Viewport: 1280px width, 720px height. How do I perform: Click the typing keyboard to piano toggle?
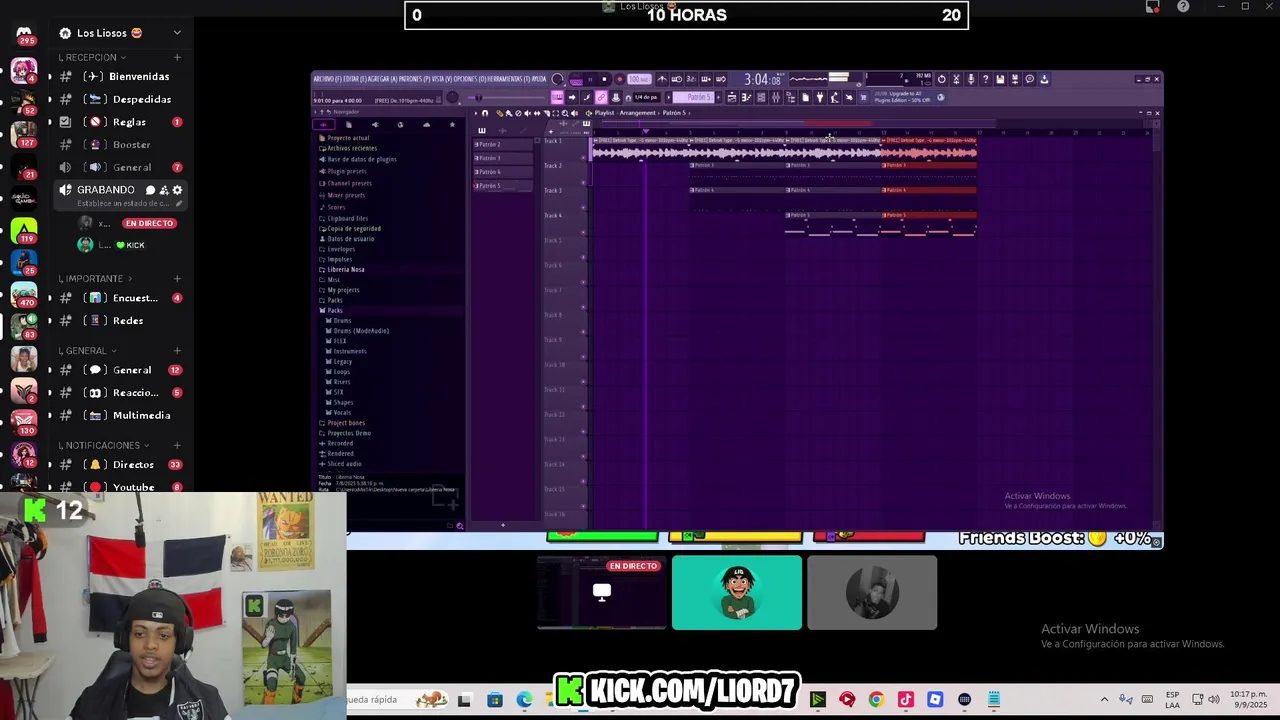[558, 97]
